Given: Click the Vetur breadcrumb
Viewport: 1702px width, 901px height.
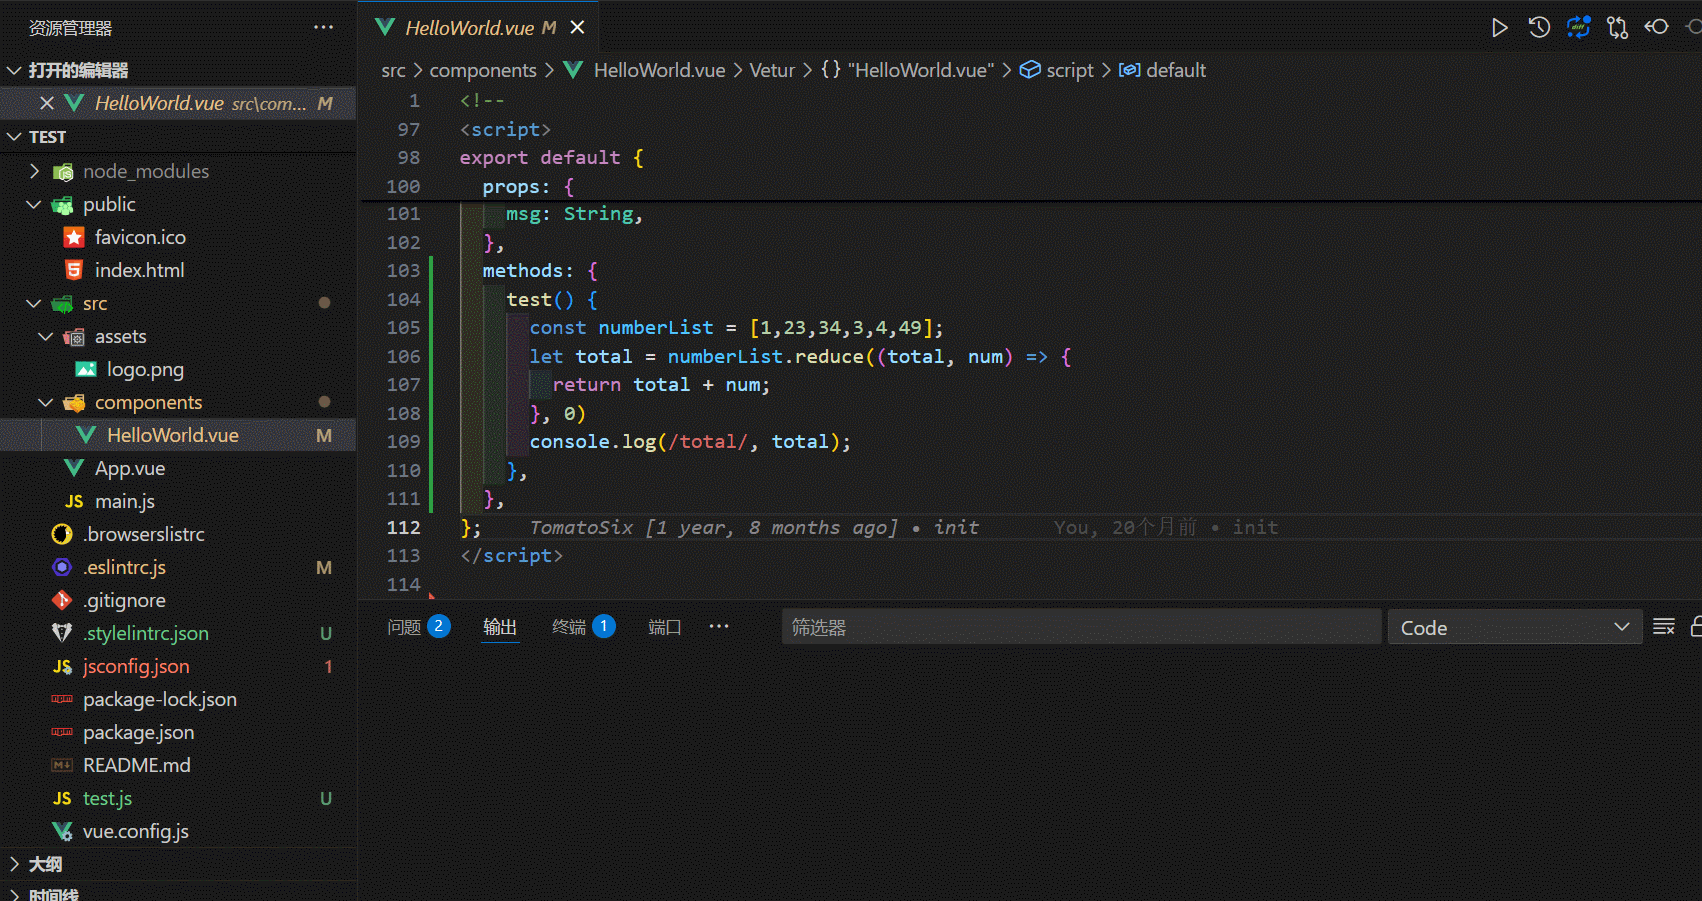Looking at the screenshot, I should (x=771, y=70).
